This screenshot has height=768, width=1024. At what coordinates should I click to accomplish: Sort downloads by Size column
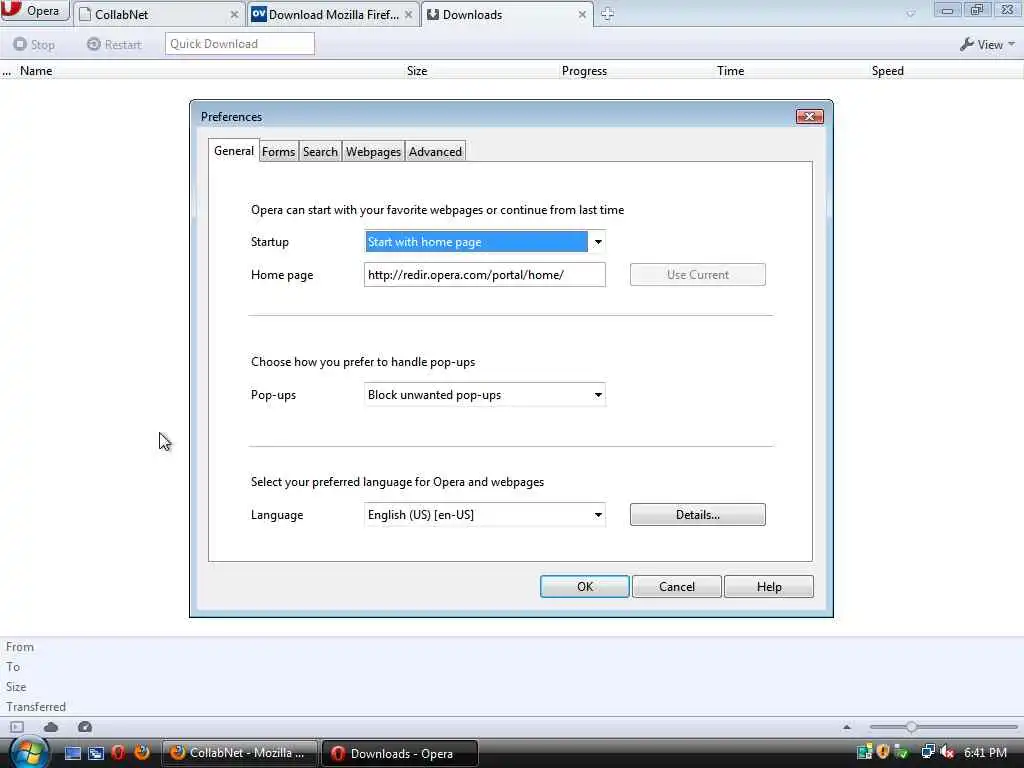point(417,71)
